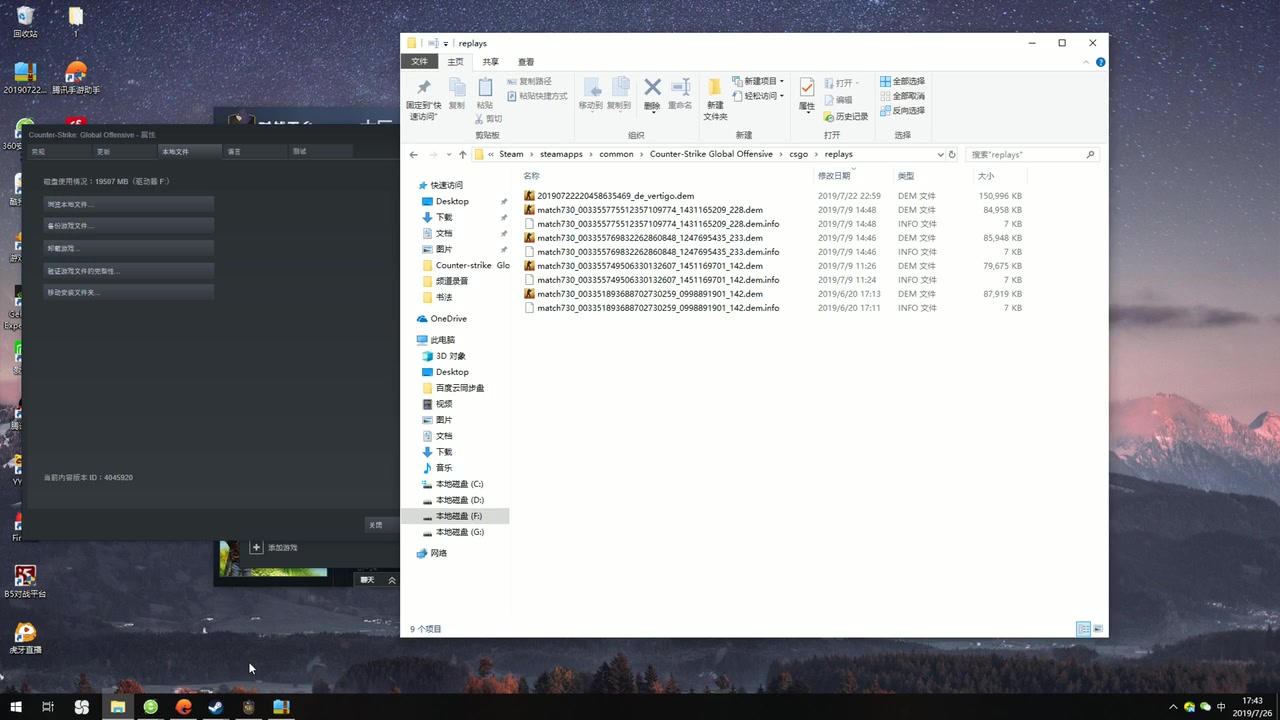1280x720 pixels.
Task: Click the Edit (编辑) ribbon item
Action: tap(839, 100)
